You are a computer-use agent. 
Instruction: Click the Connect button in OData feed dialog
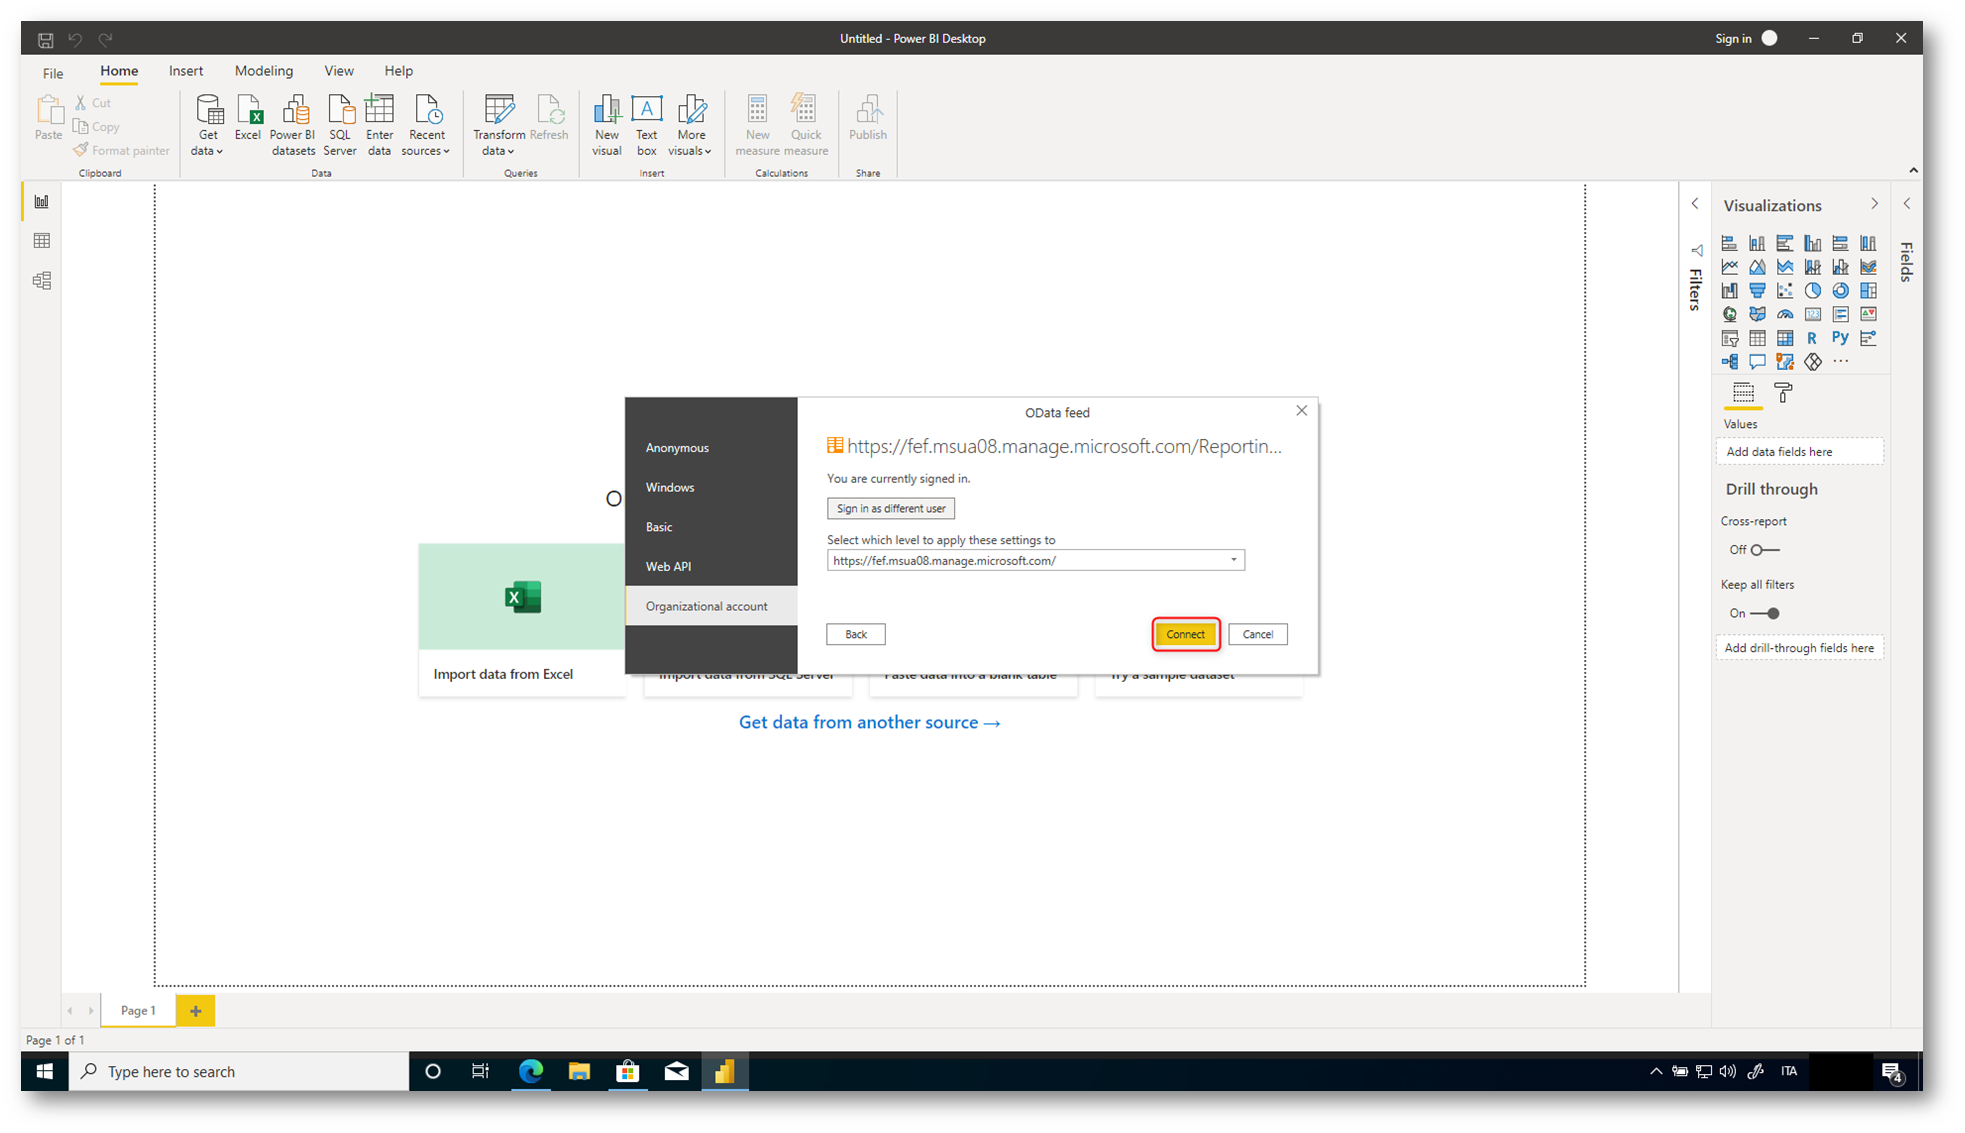point(1185,634)
